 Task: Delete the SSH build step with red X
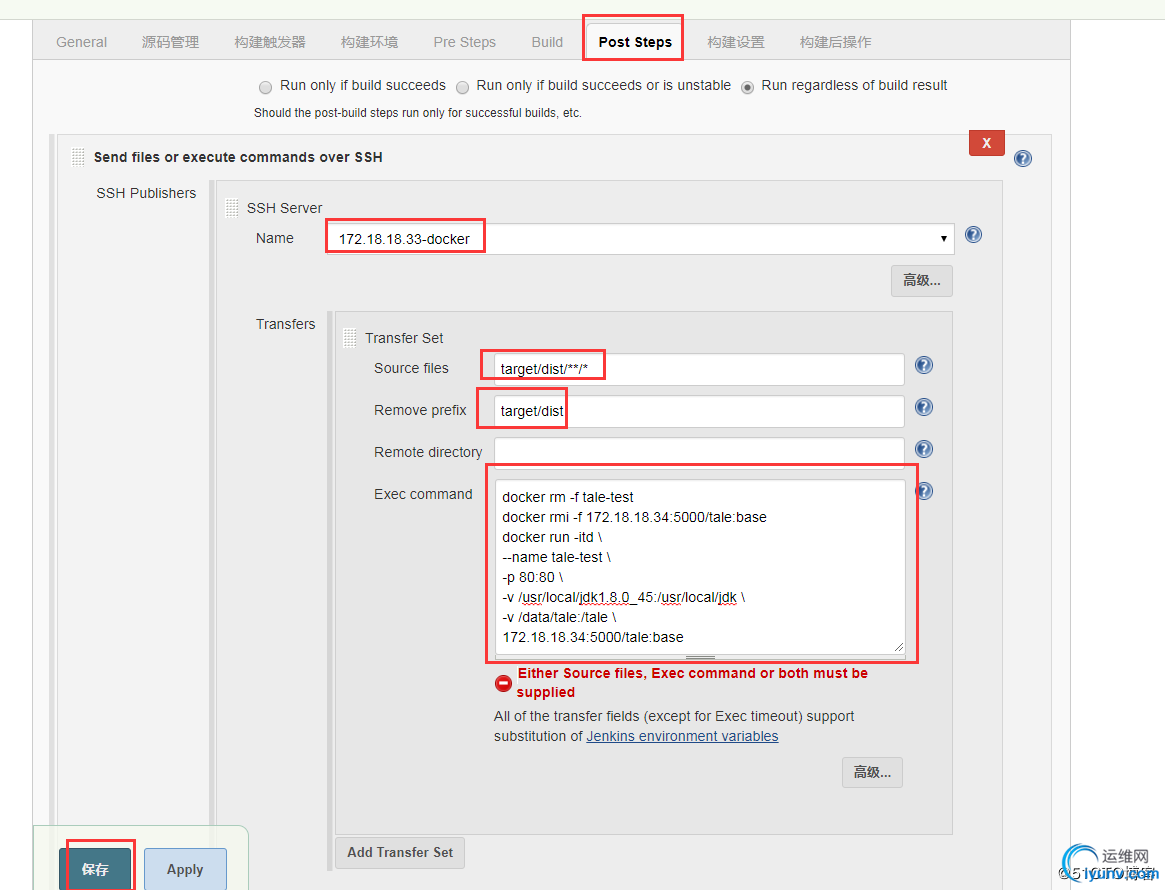click(987, 143)
